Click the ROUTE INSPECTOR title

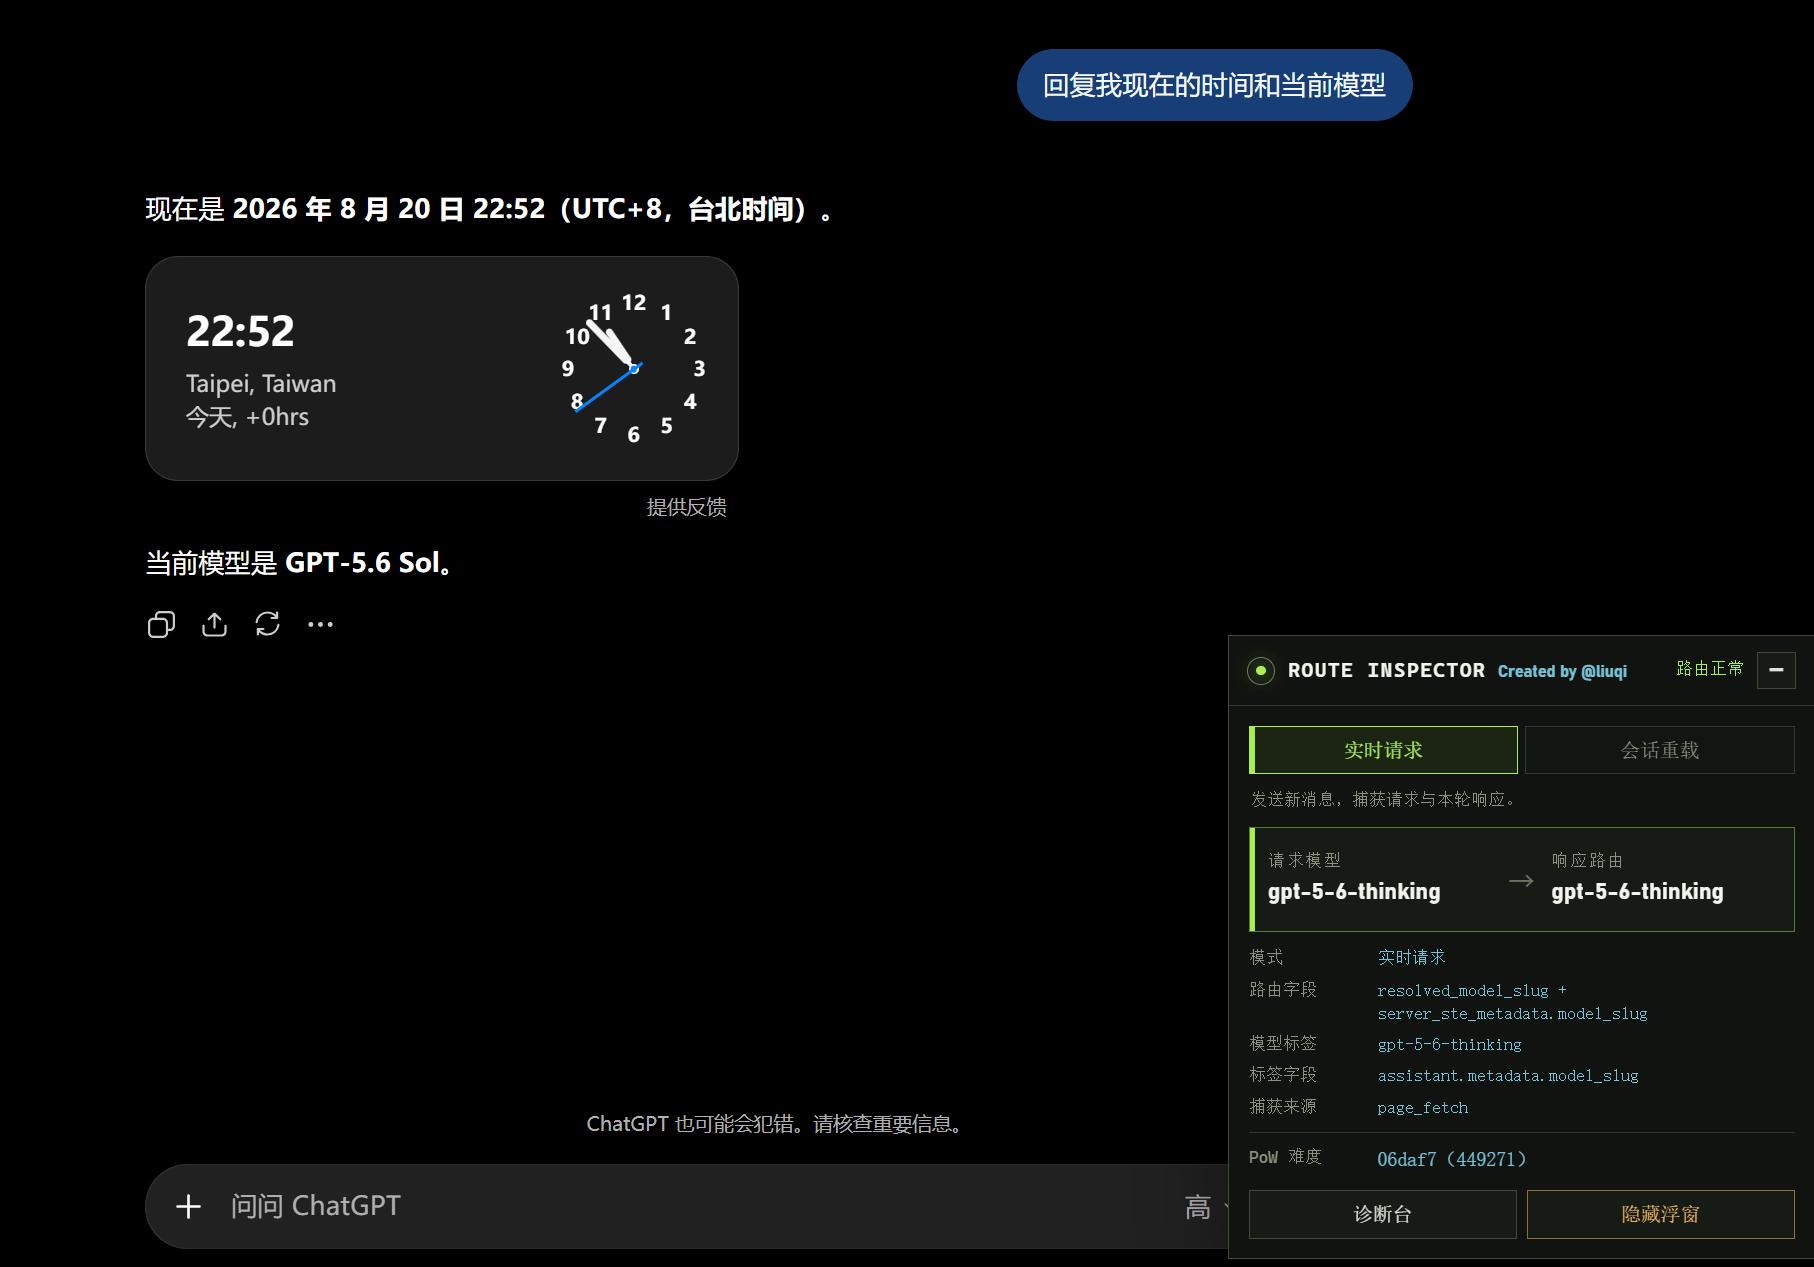[x=1386, y=670]
